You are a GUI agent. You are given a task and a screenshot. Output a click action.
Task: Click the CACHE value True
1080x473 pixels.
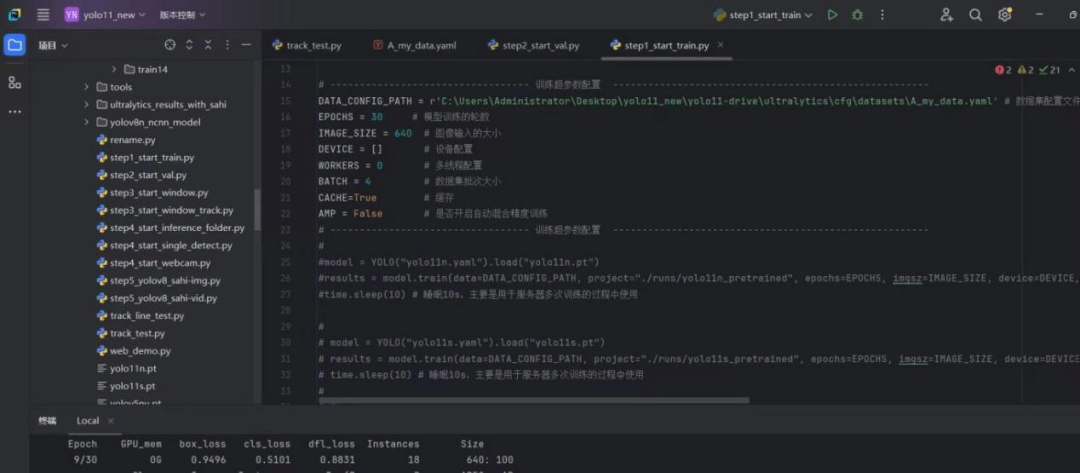click(365, 198)
